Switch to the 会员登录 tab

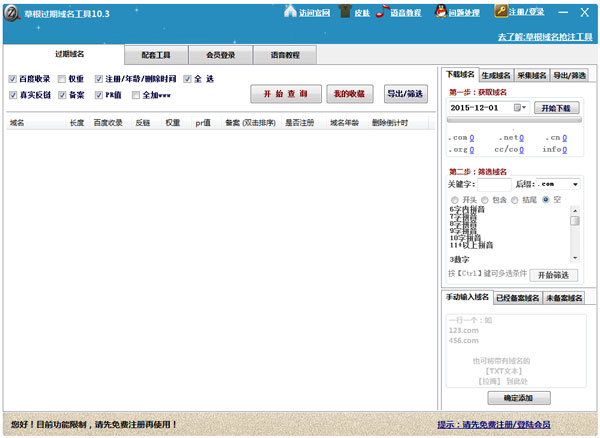221,55
